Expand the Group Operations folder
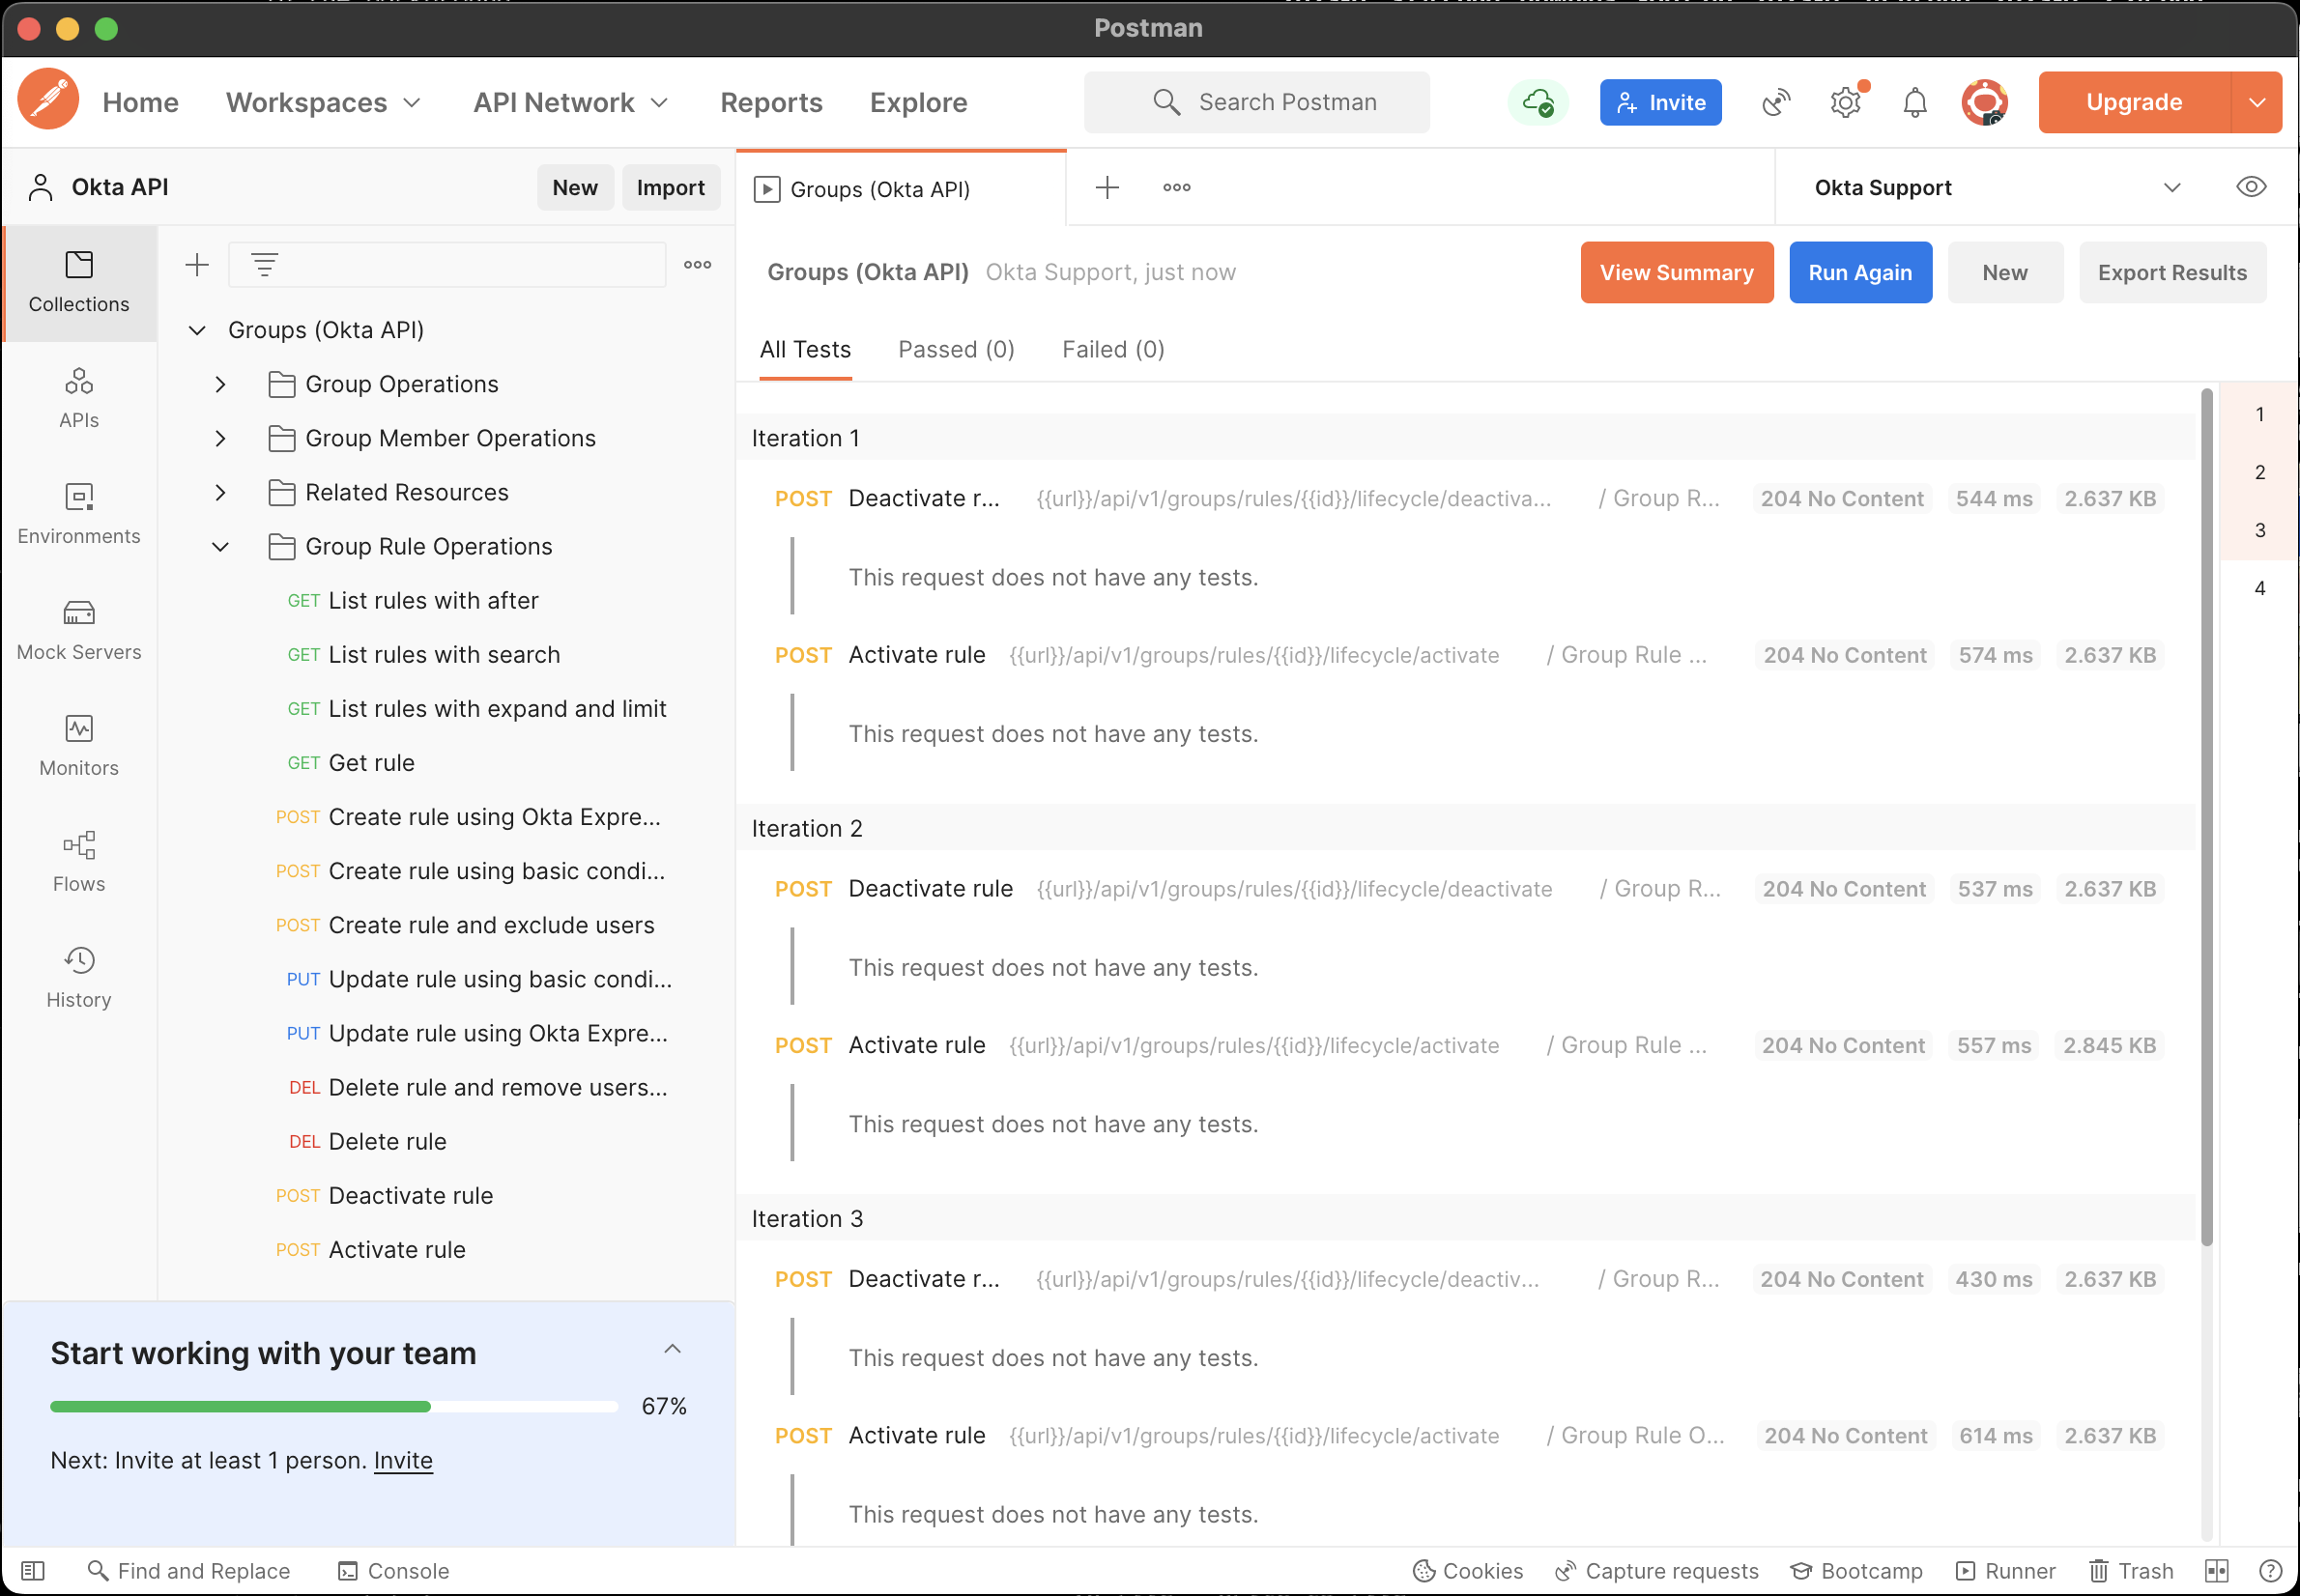The image size is (2300, 1596). pos(221,384)
